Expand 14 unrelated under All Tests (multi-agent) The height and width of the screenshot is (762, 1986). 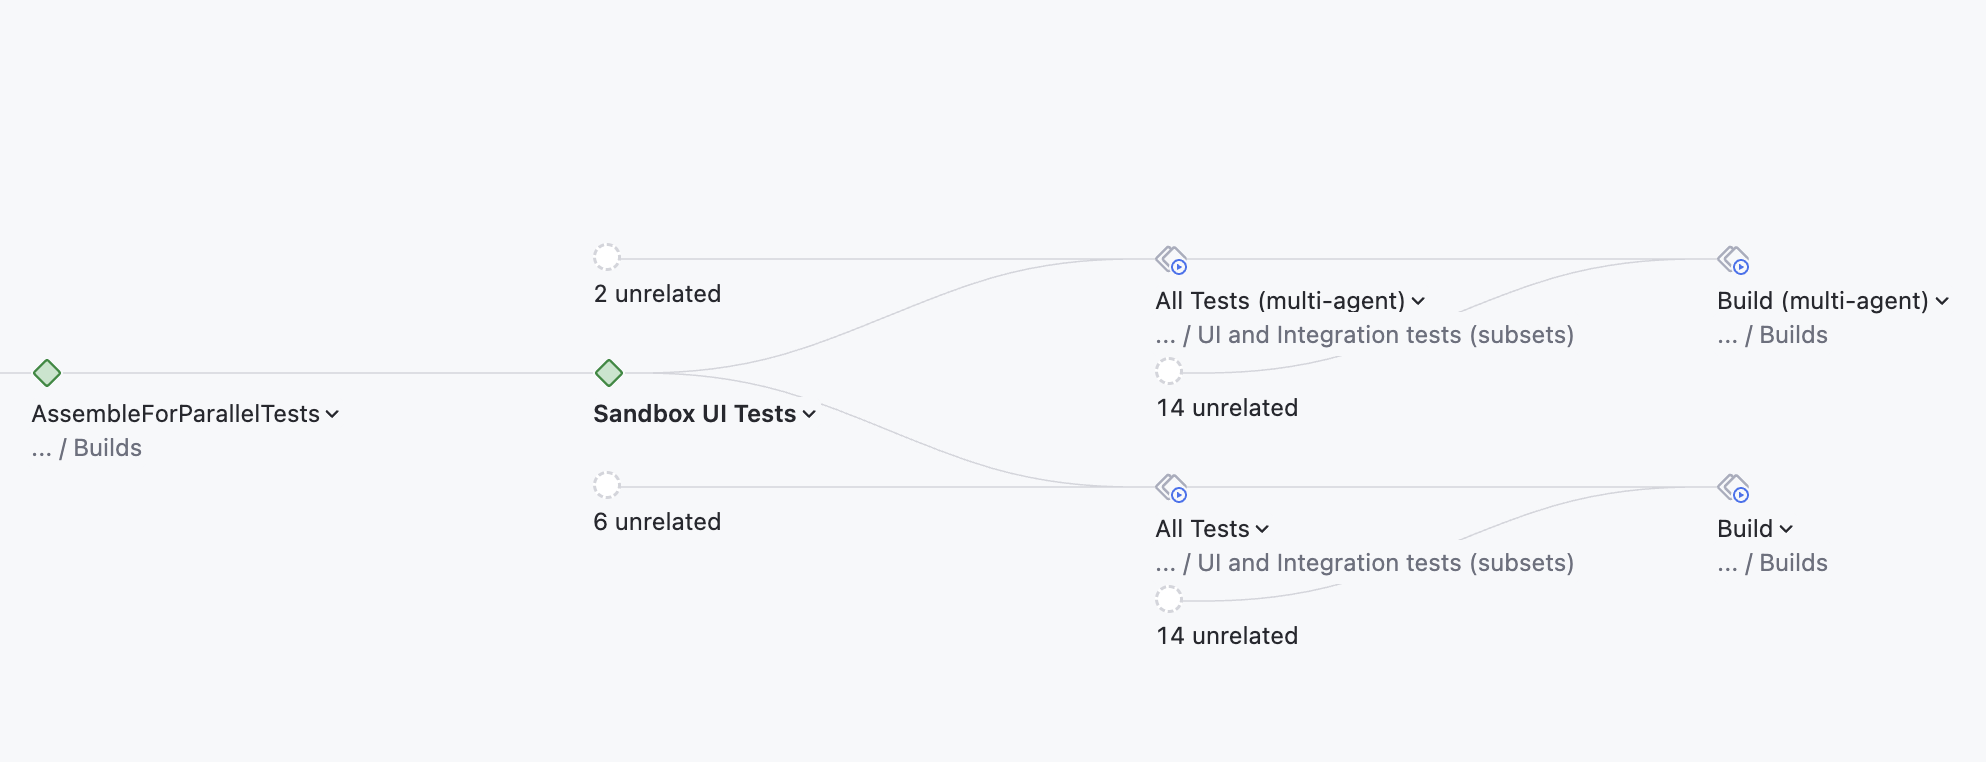point(1227,408)
